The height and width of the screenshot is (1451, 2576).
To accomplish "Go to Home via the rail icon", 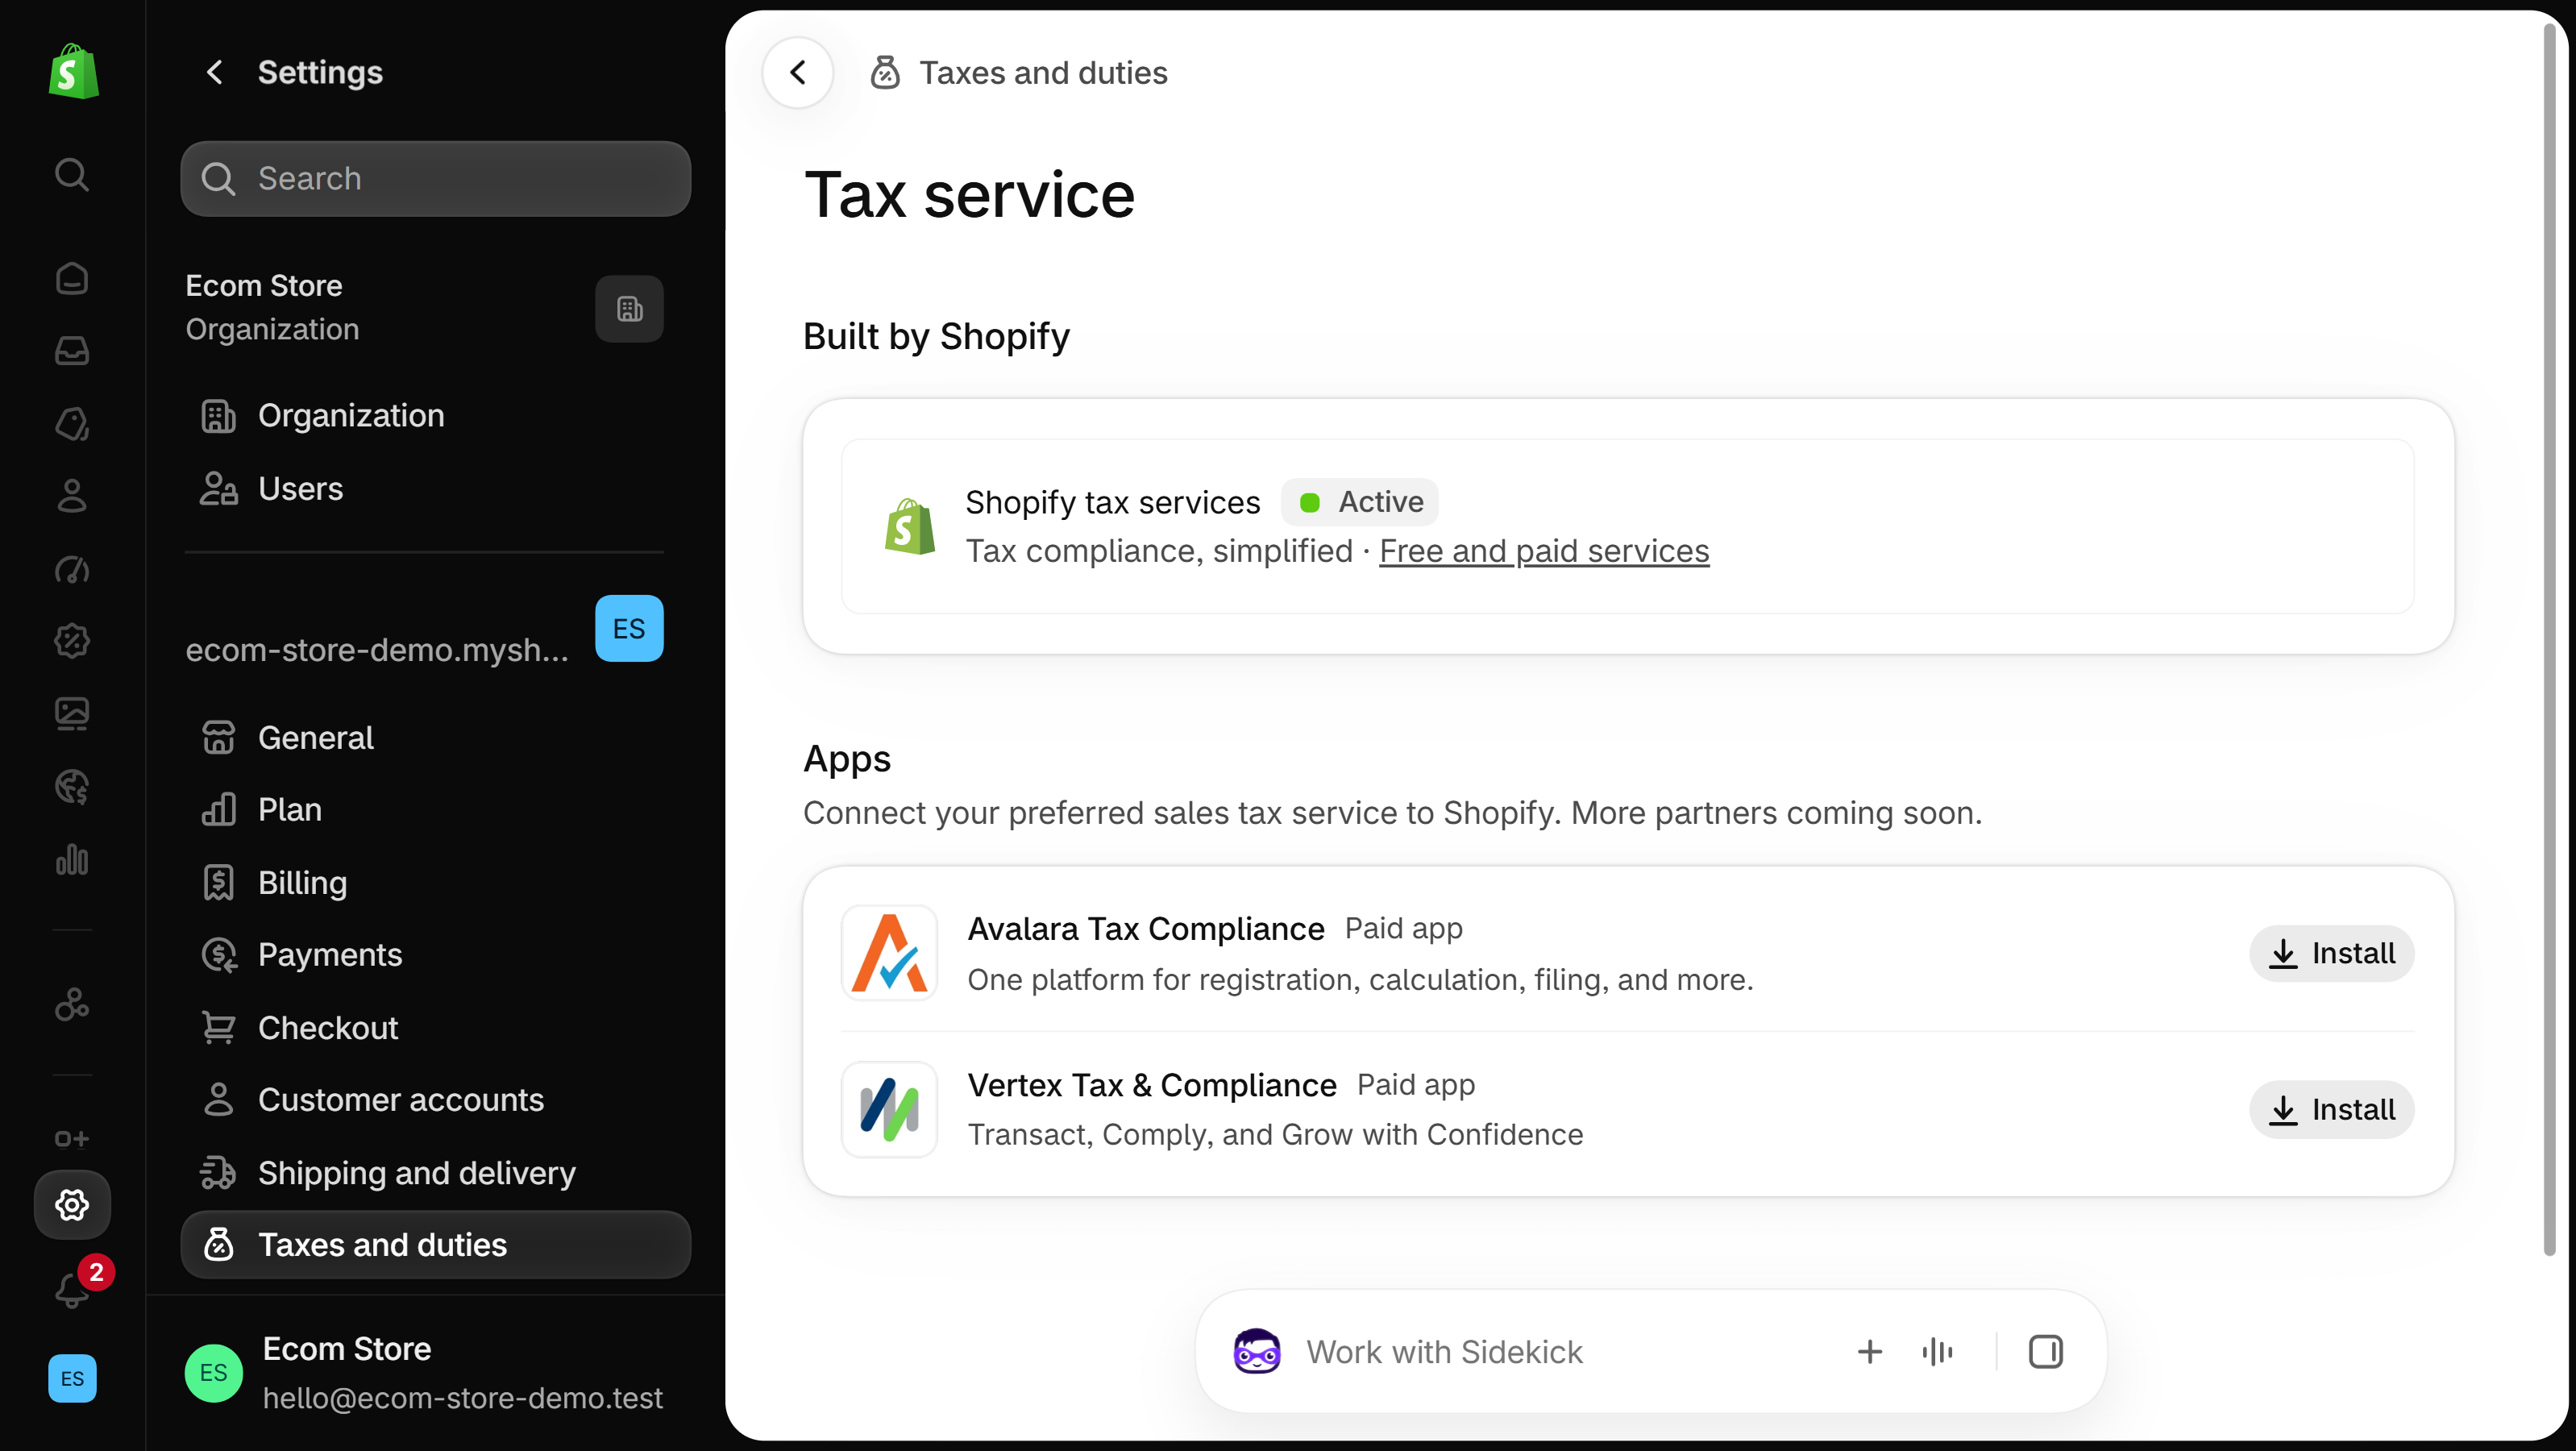I will point(72,278).
